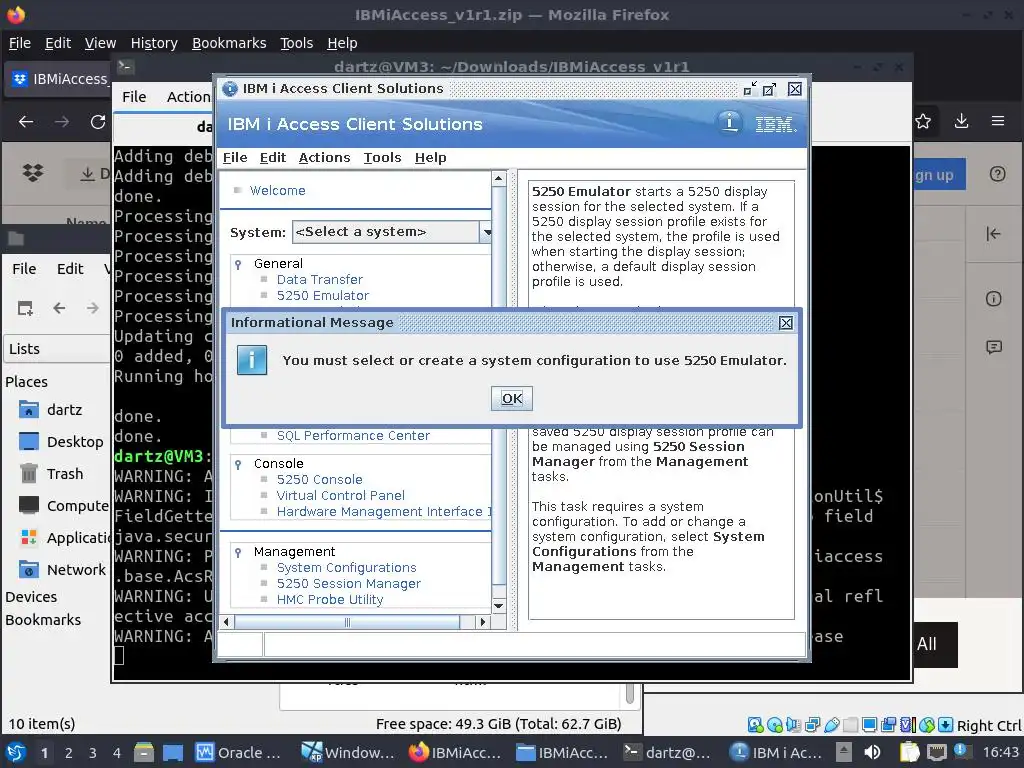
Task: Click the Dropbox info circle icon
Action: click(x=993, y=299)
